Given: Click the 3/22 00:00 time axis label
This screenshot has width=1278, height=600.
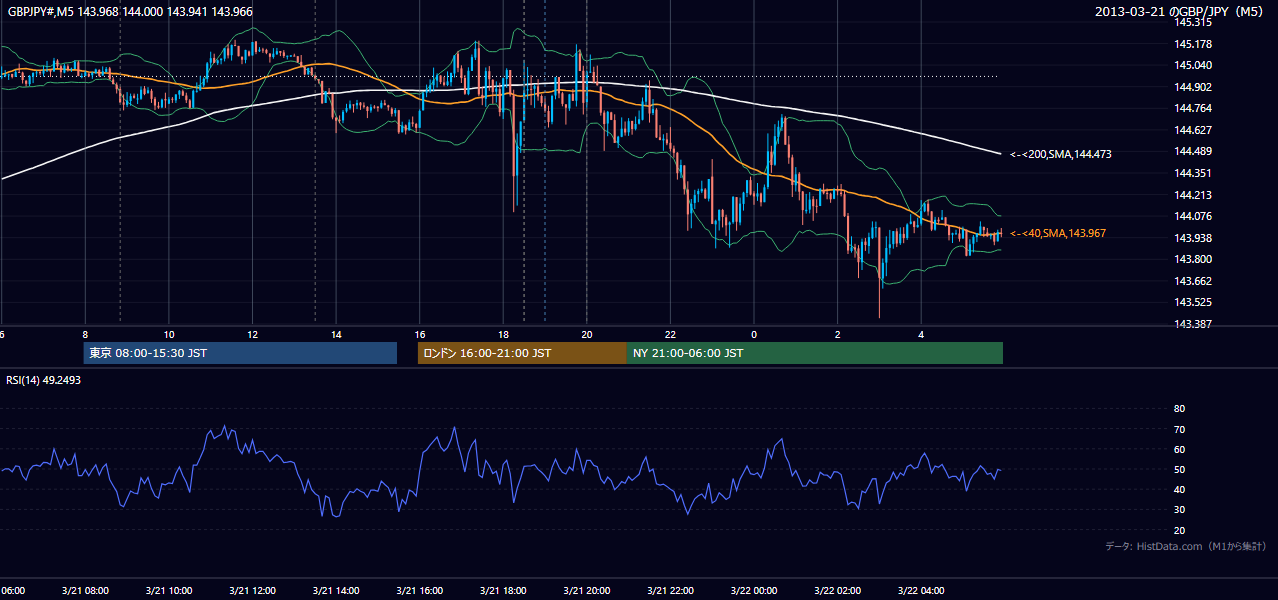Looking at the screenshot, I should [753, 590].
